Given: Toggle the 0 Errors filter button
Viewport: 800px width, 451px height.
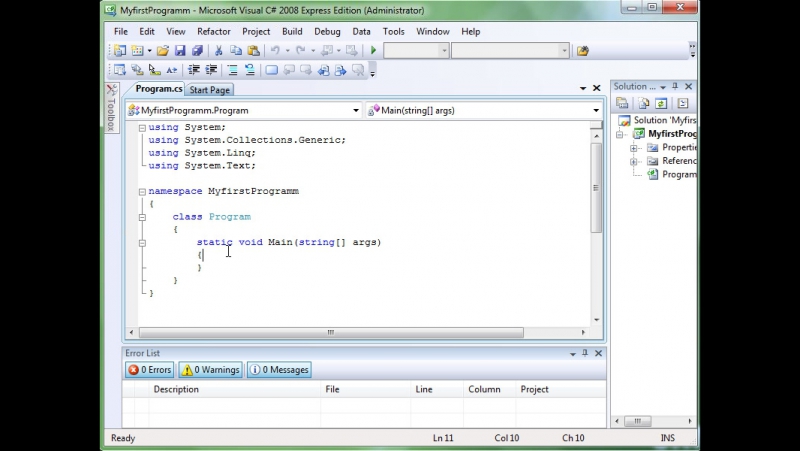Looking at the screenshot, I should (150, 370).
